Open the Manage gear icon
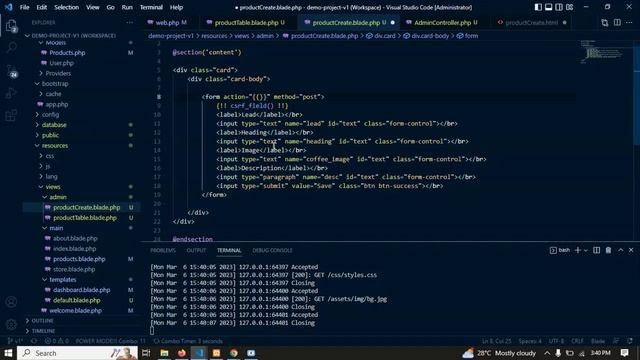Image resolution: width=640 pixels, height=360 pixels. [11, 324]
